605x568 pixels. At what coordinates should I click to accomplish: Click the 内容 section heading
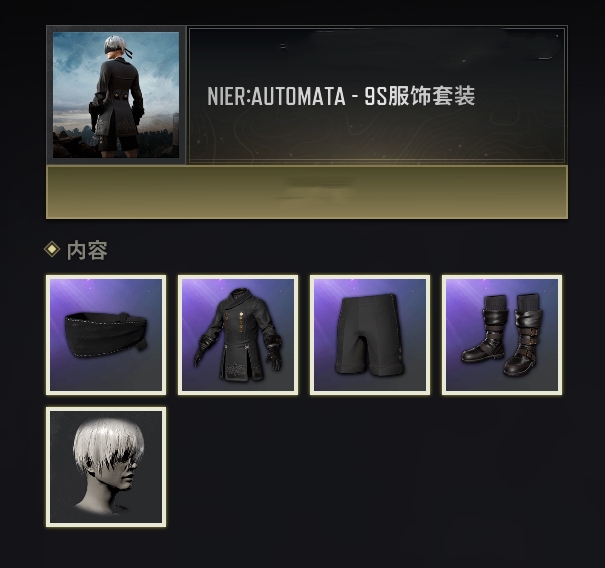[87, 250]
